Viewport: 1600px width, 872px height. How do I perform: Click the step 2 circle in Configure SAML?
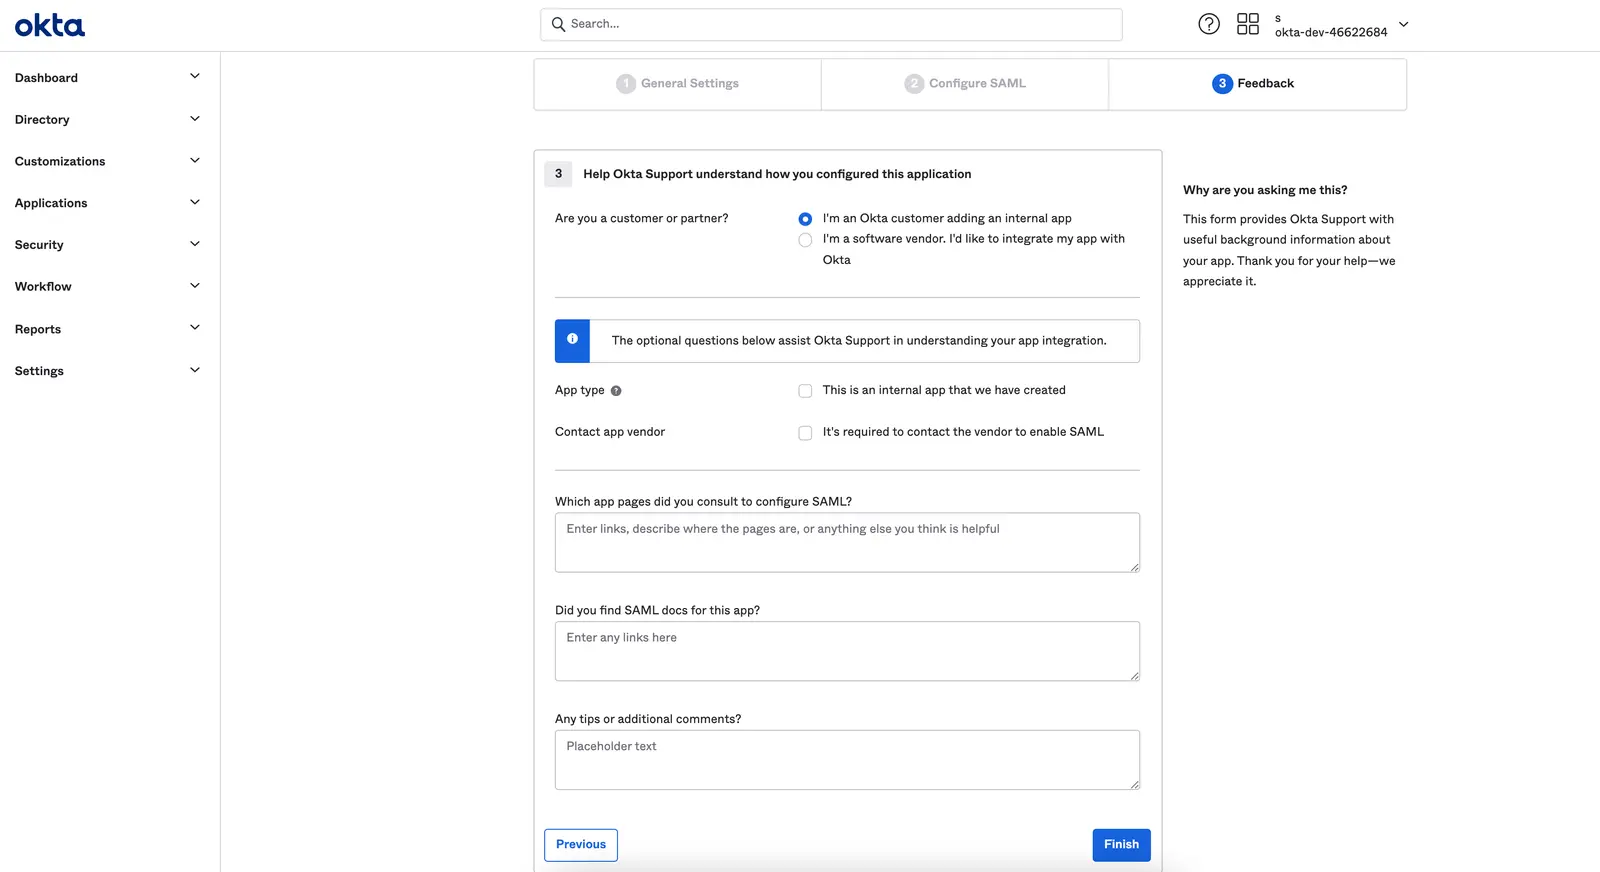tap(914, 84)
